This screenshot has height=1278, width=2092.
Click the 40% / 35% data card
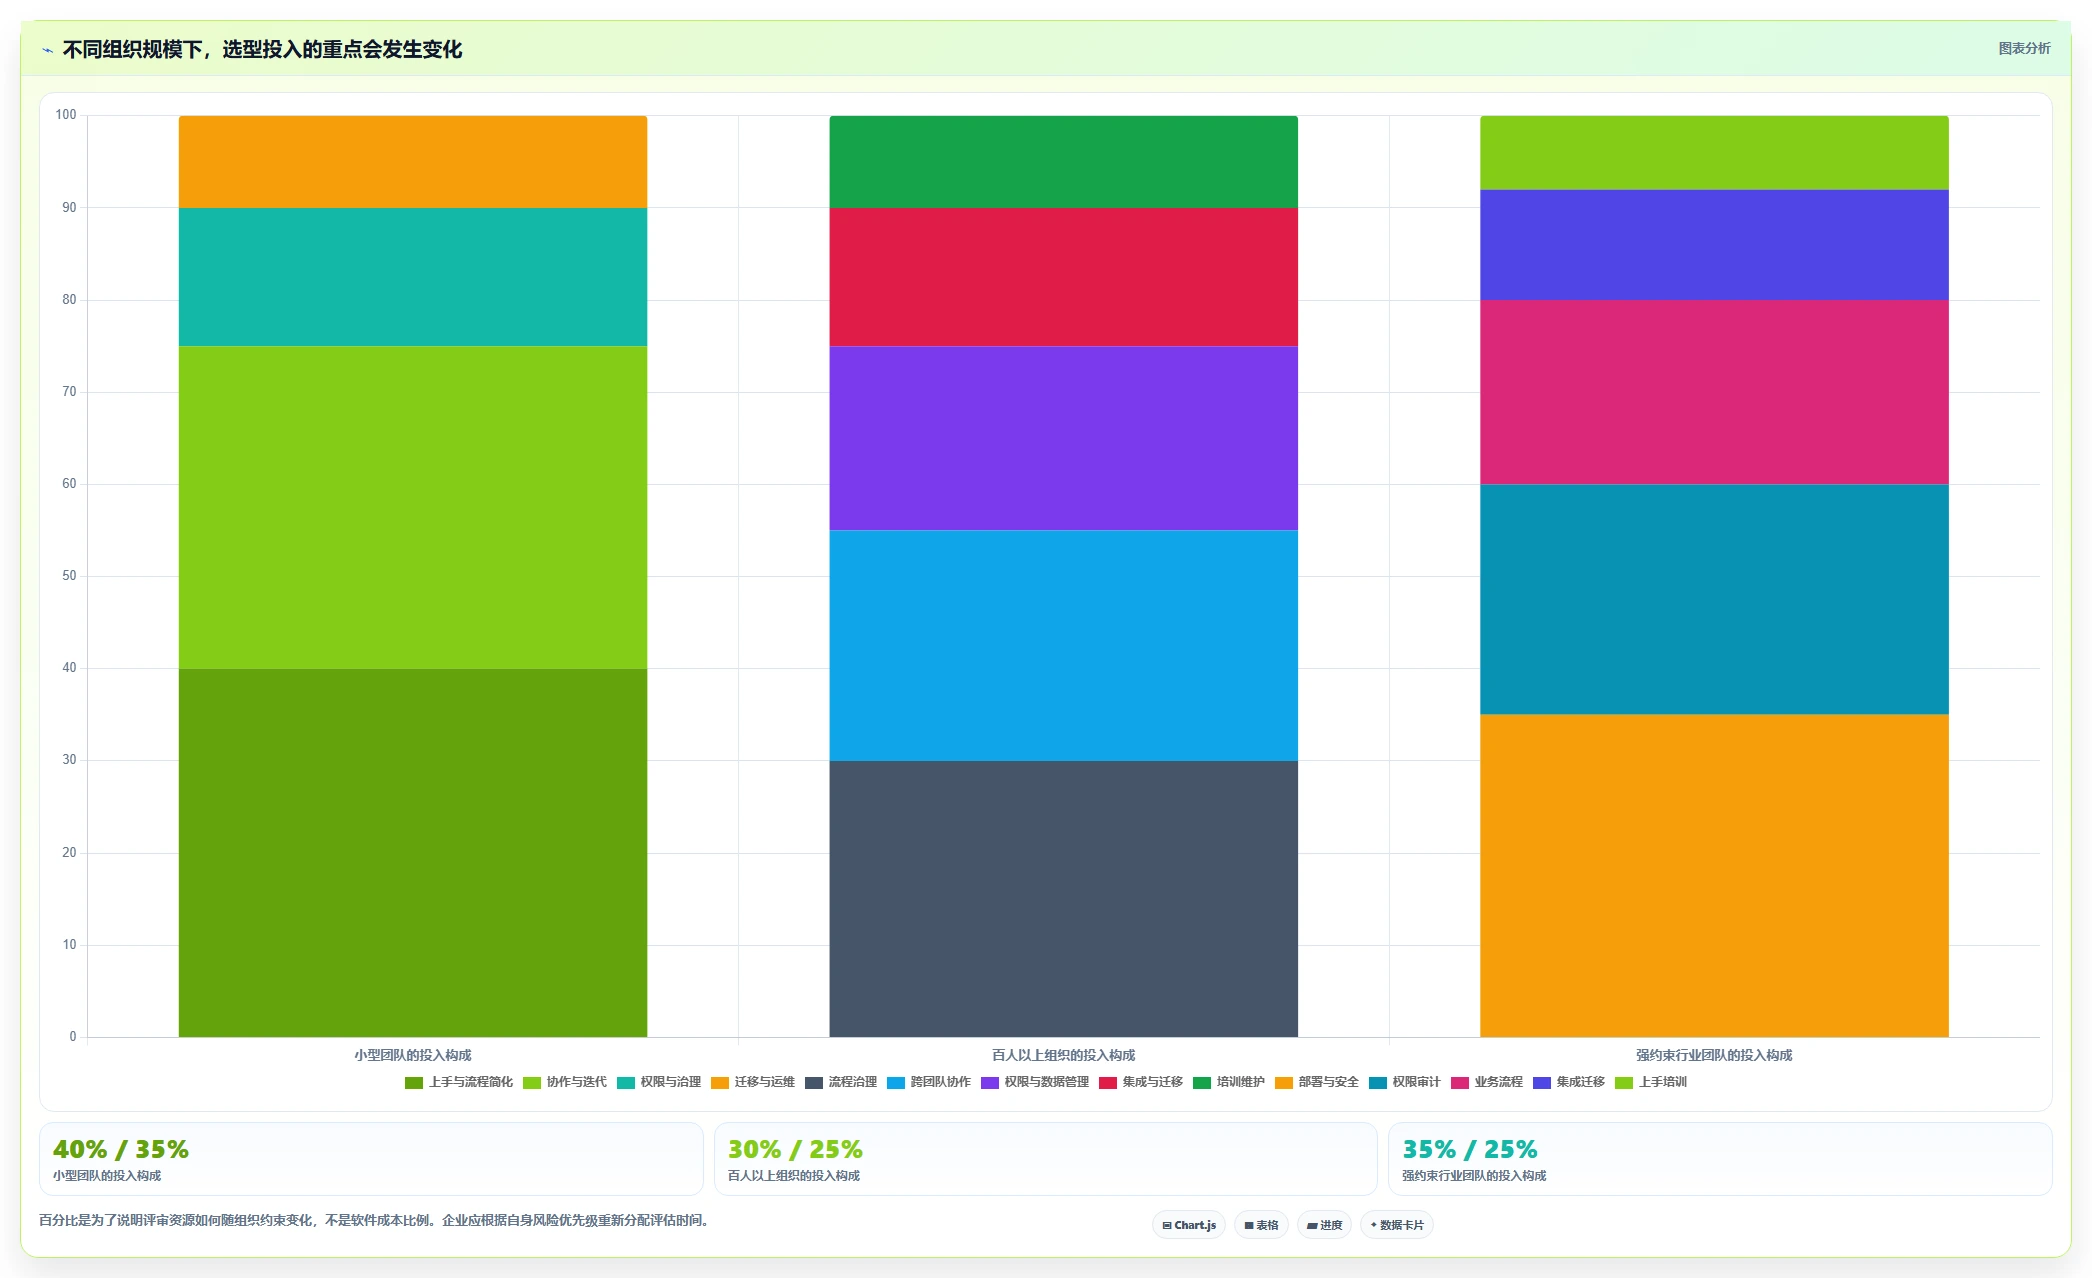(371, 1159)
